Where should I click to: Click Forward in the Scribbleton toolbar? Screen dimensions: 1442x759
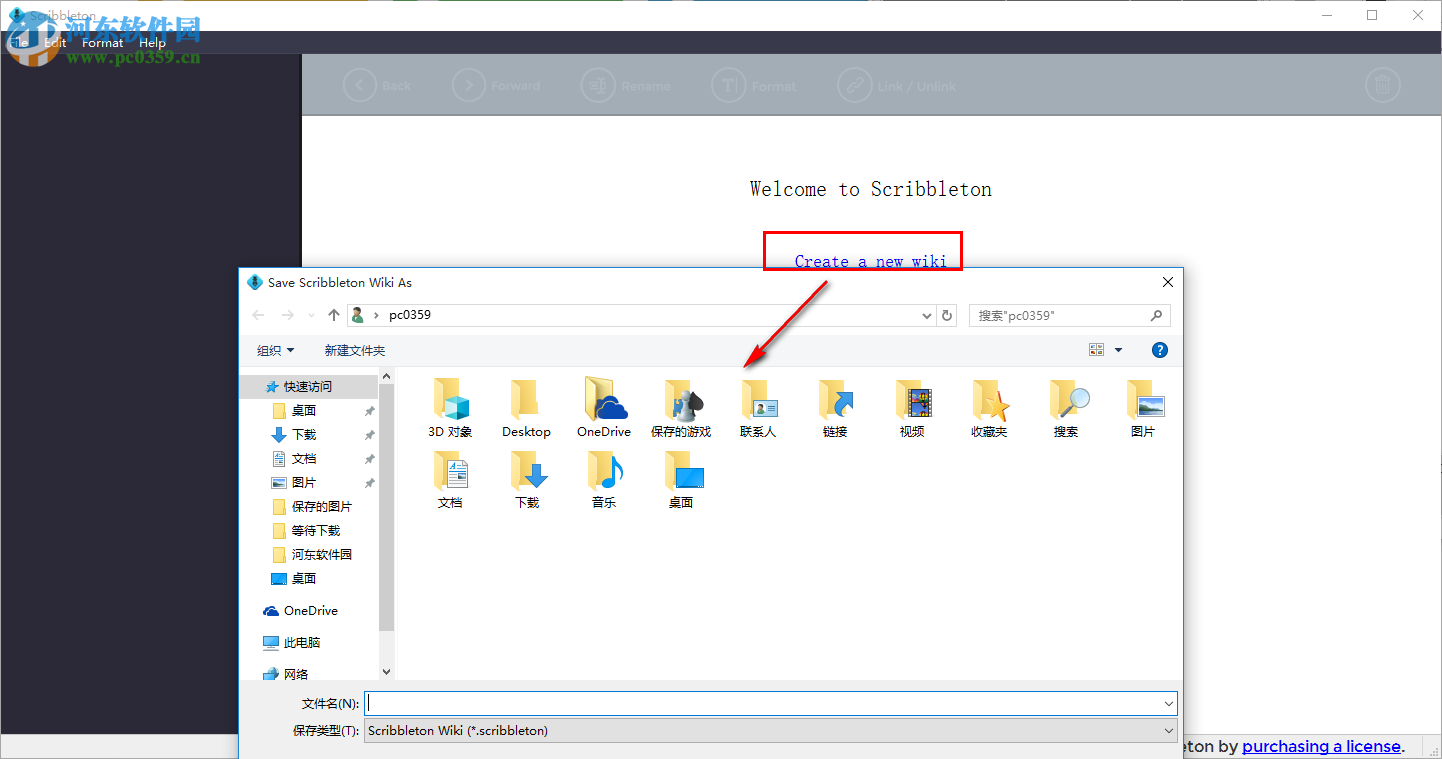(x=496, y=86)
